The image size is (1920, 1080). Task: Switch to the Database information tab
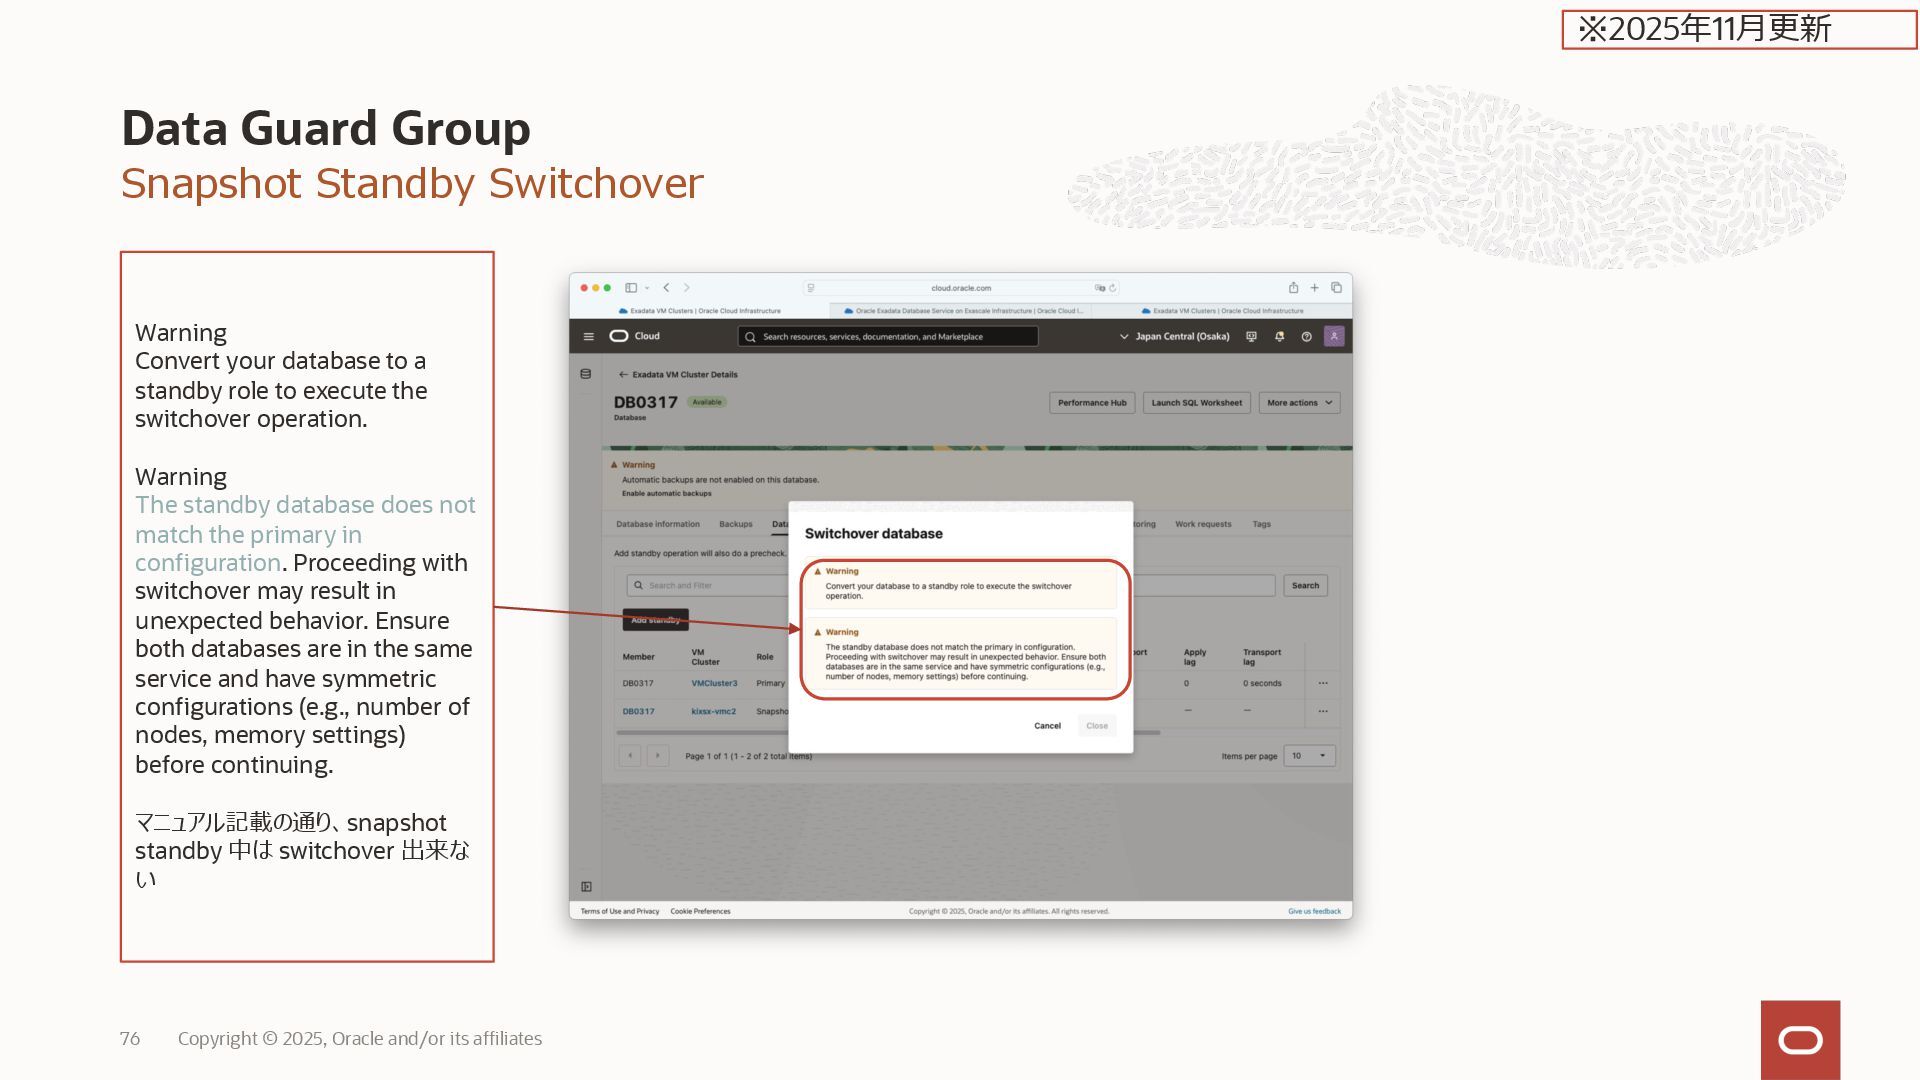click(657, 524)
